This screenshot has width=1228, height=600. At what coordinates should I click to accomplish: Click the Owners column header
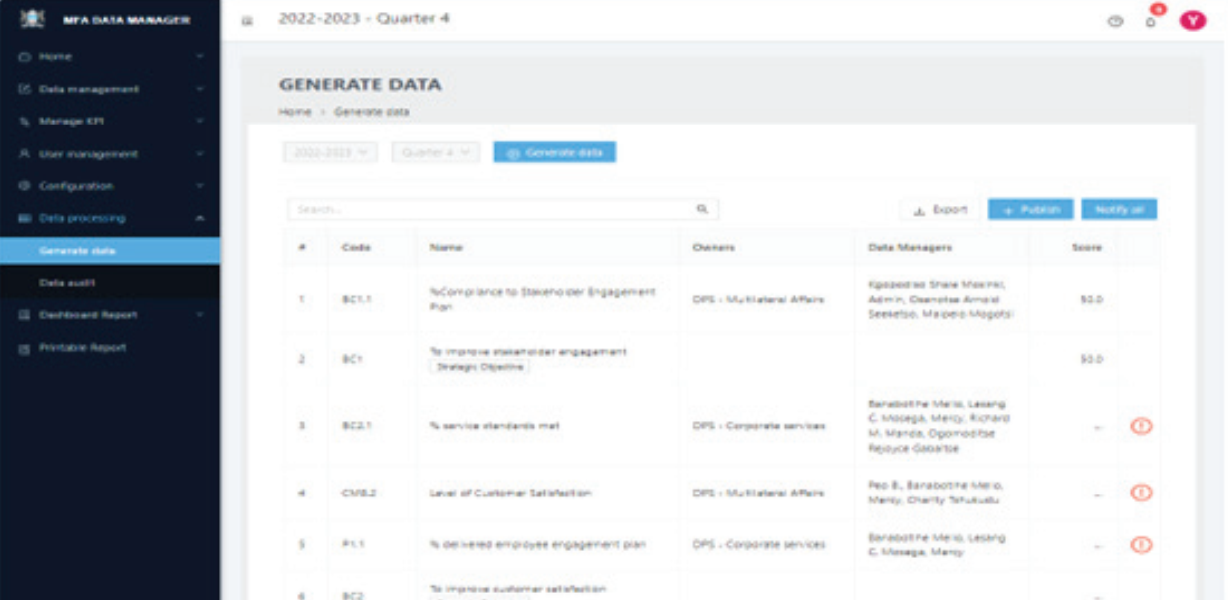713,247
